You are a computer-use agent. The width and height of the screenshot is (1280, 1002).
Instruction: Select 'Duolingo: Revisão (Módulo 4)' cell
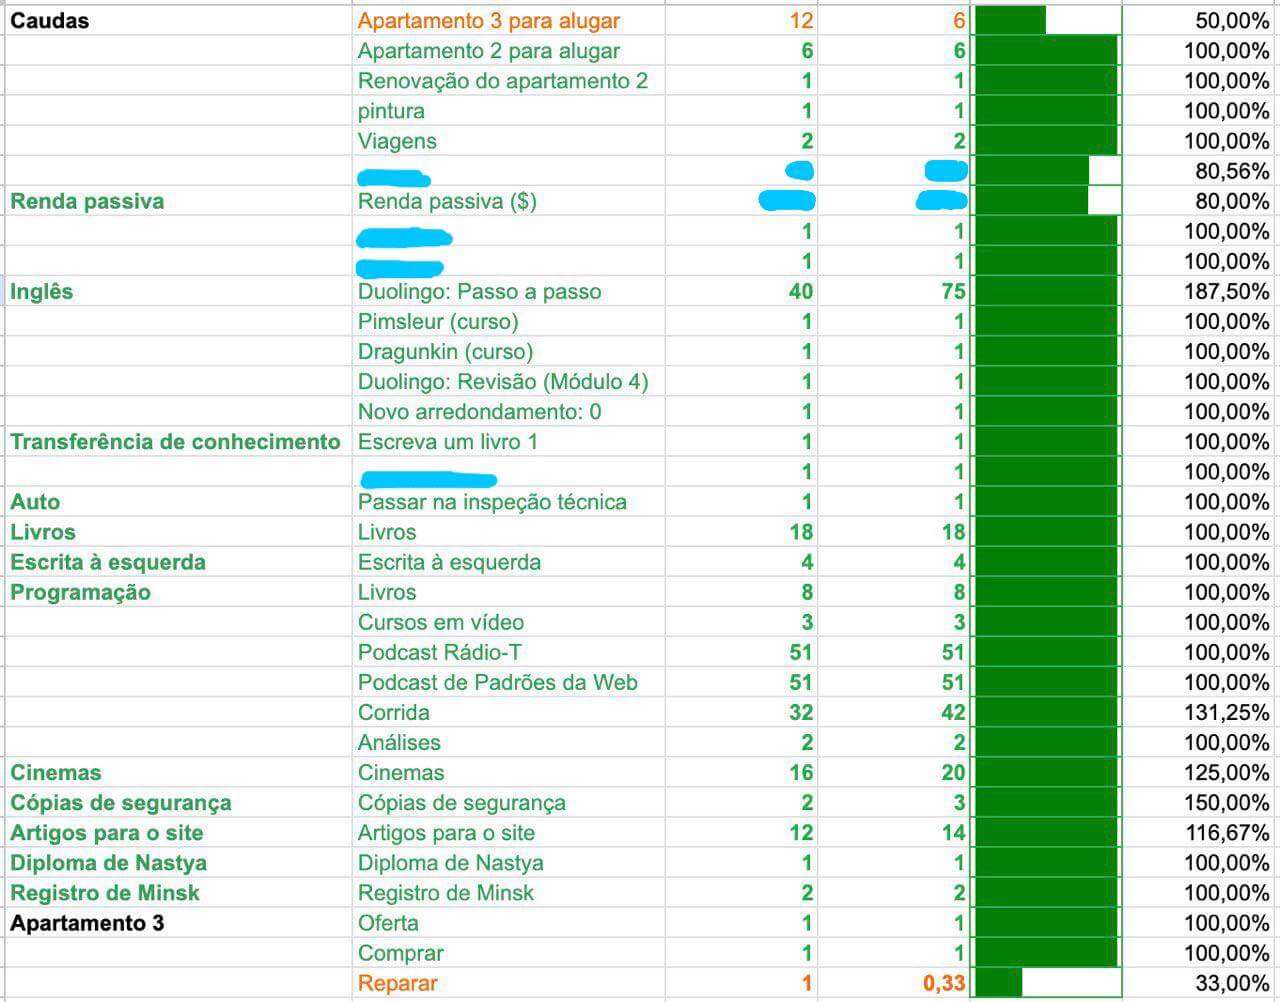coord(509,381)
